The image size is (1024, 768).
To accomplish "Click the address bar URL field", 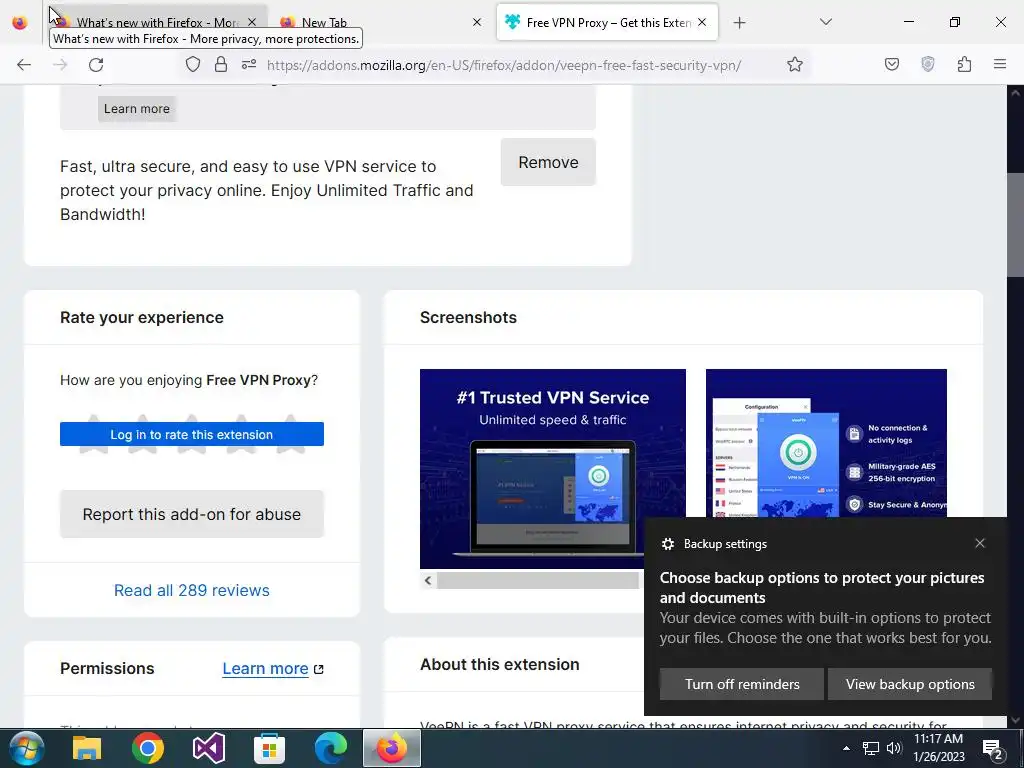I will [504, 65].
